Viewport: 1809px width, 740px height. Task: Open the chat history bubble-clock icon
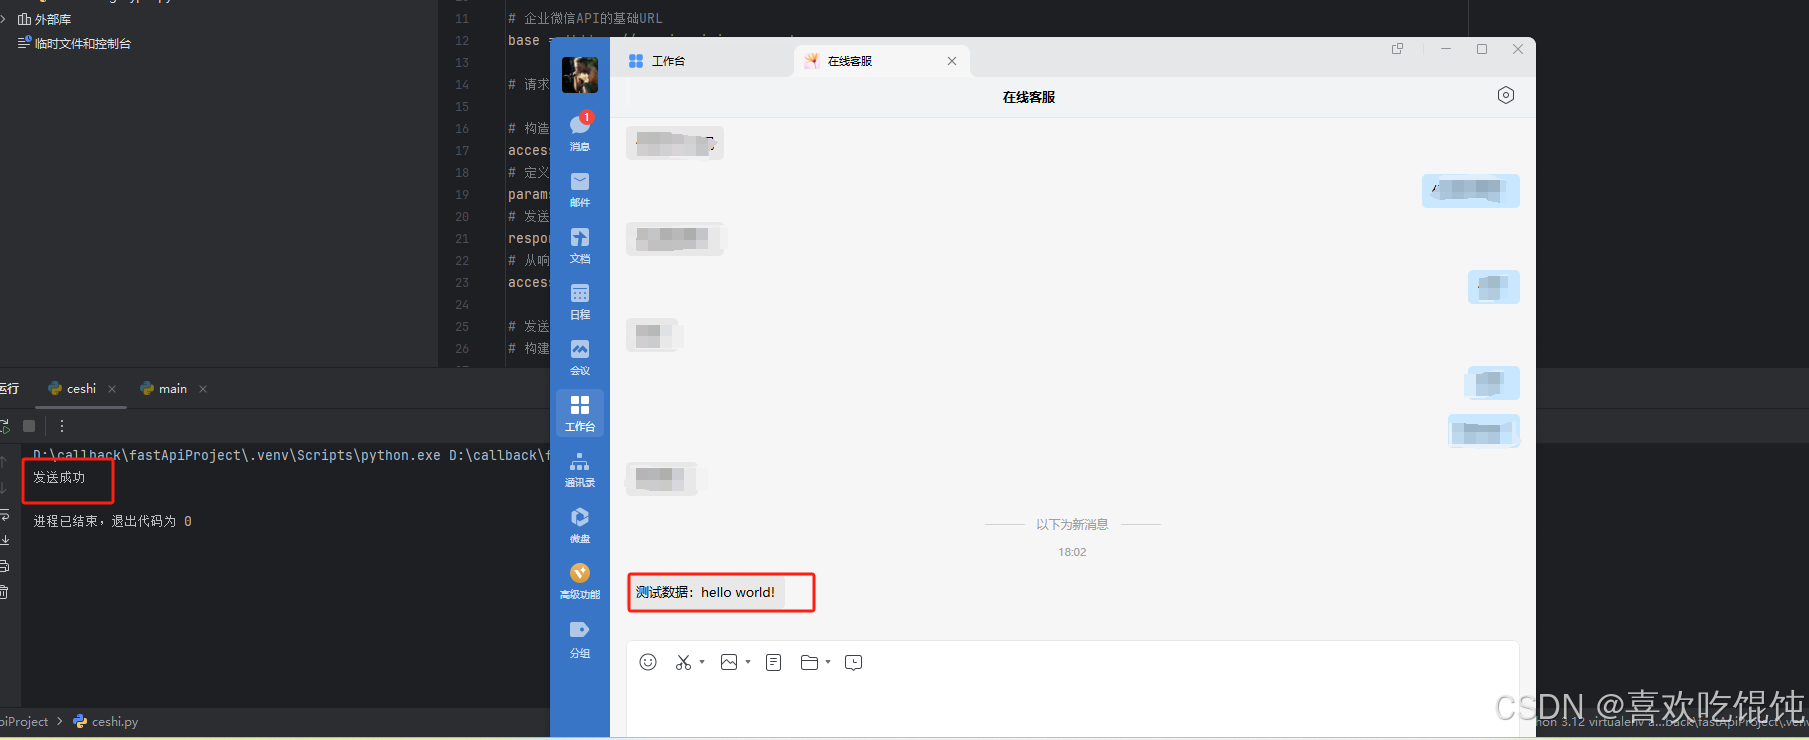click(x=853, y=662)
